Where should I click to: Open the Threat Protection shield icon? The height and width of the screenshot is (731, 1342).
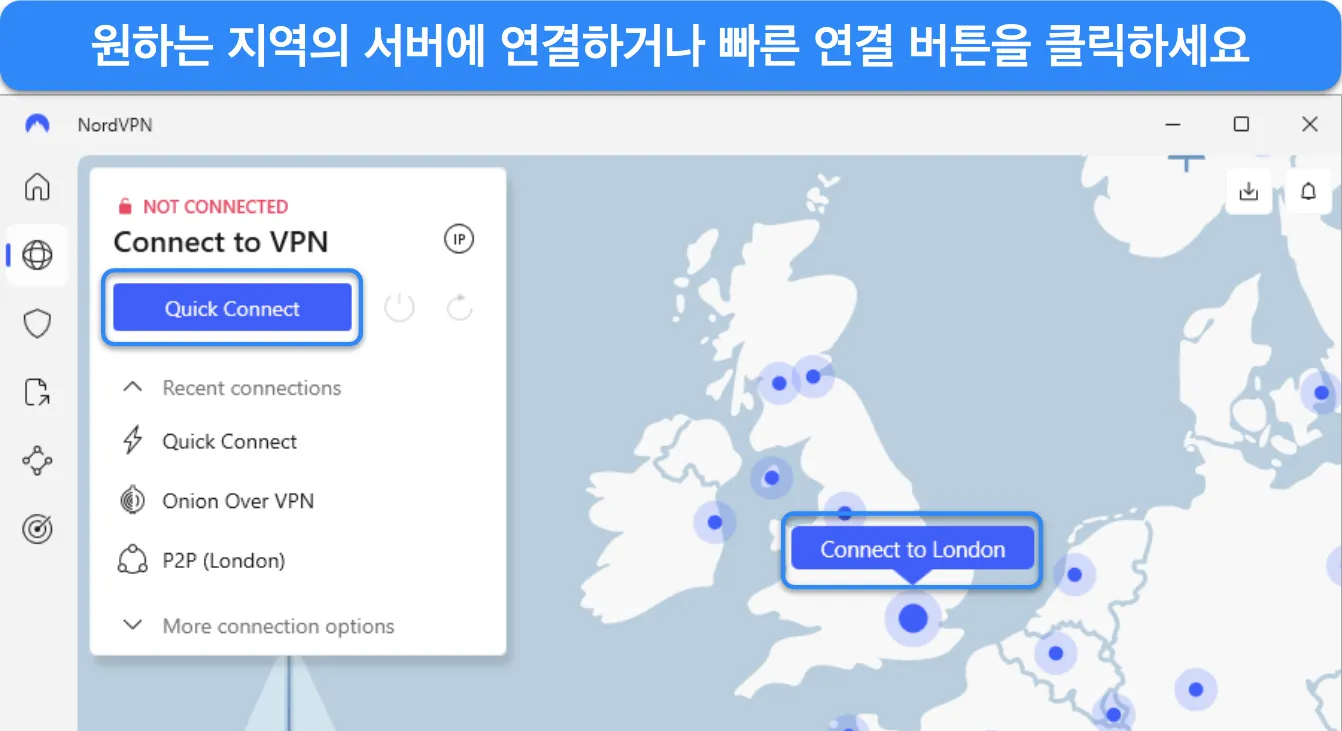point(37,324)
